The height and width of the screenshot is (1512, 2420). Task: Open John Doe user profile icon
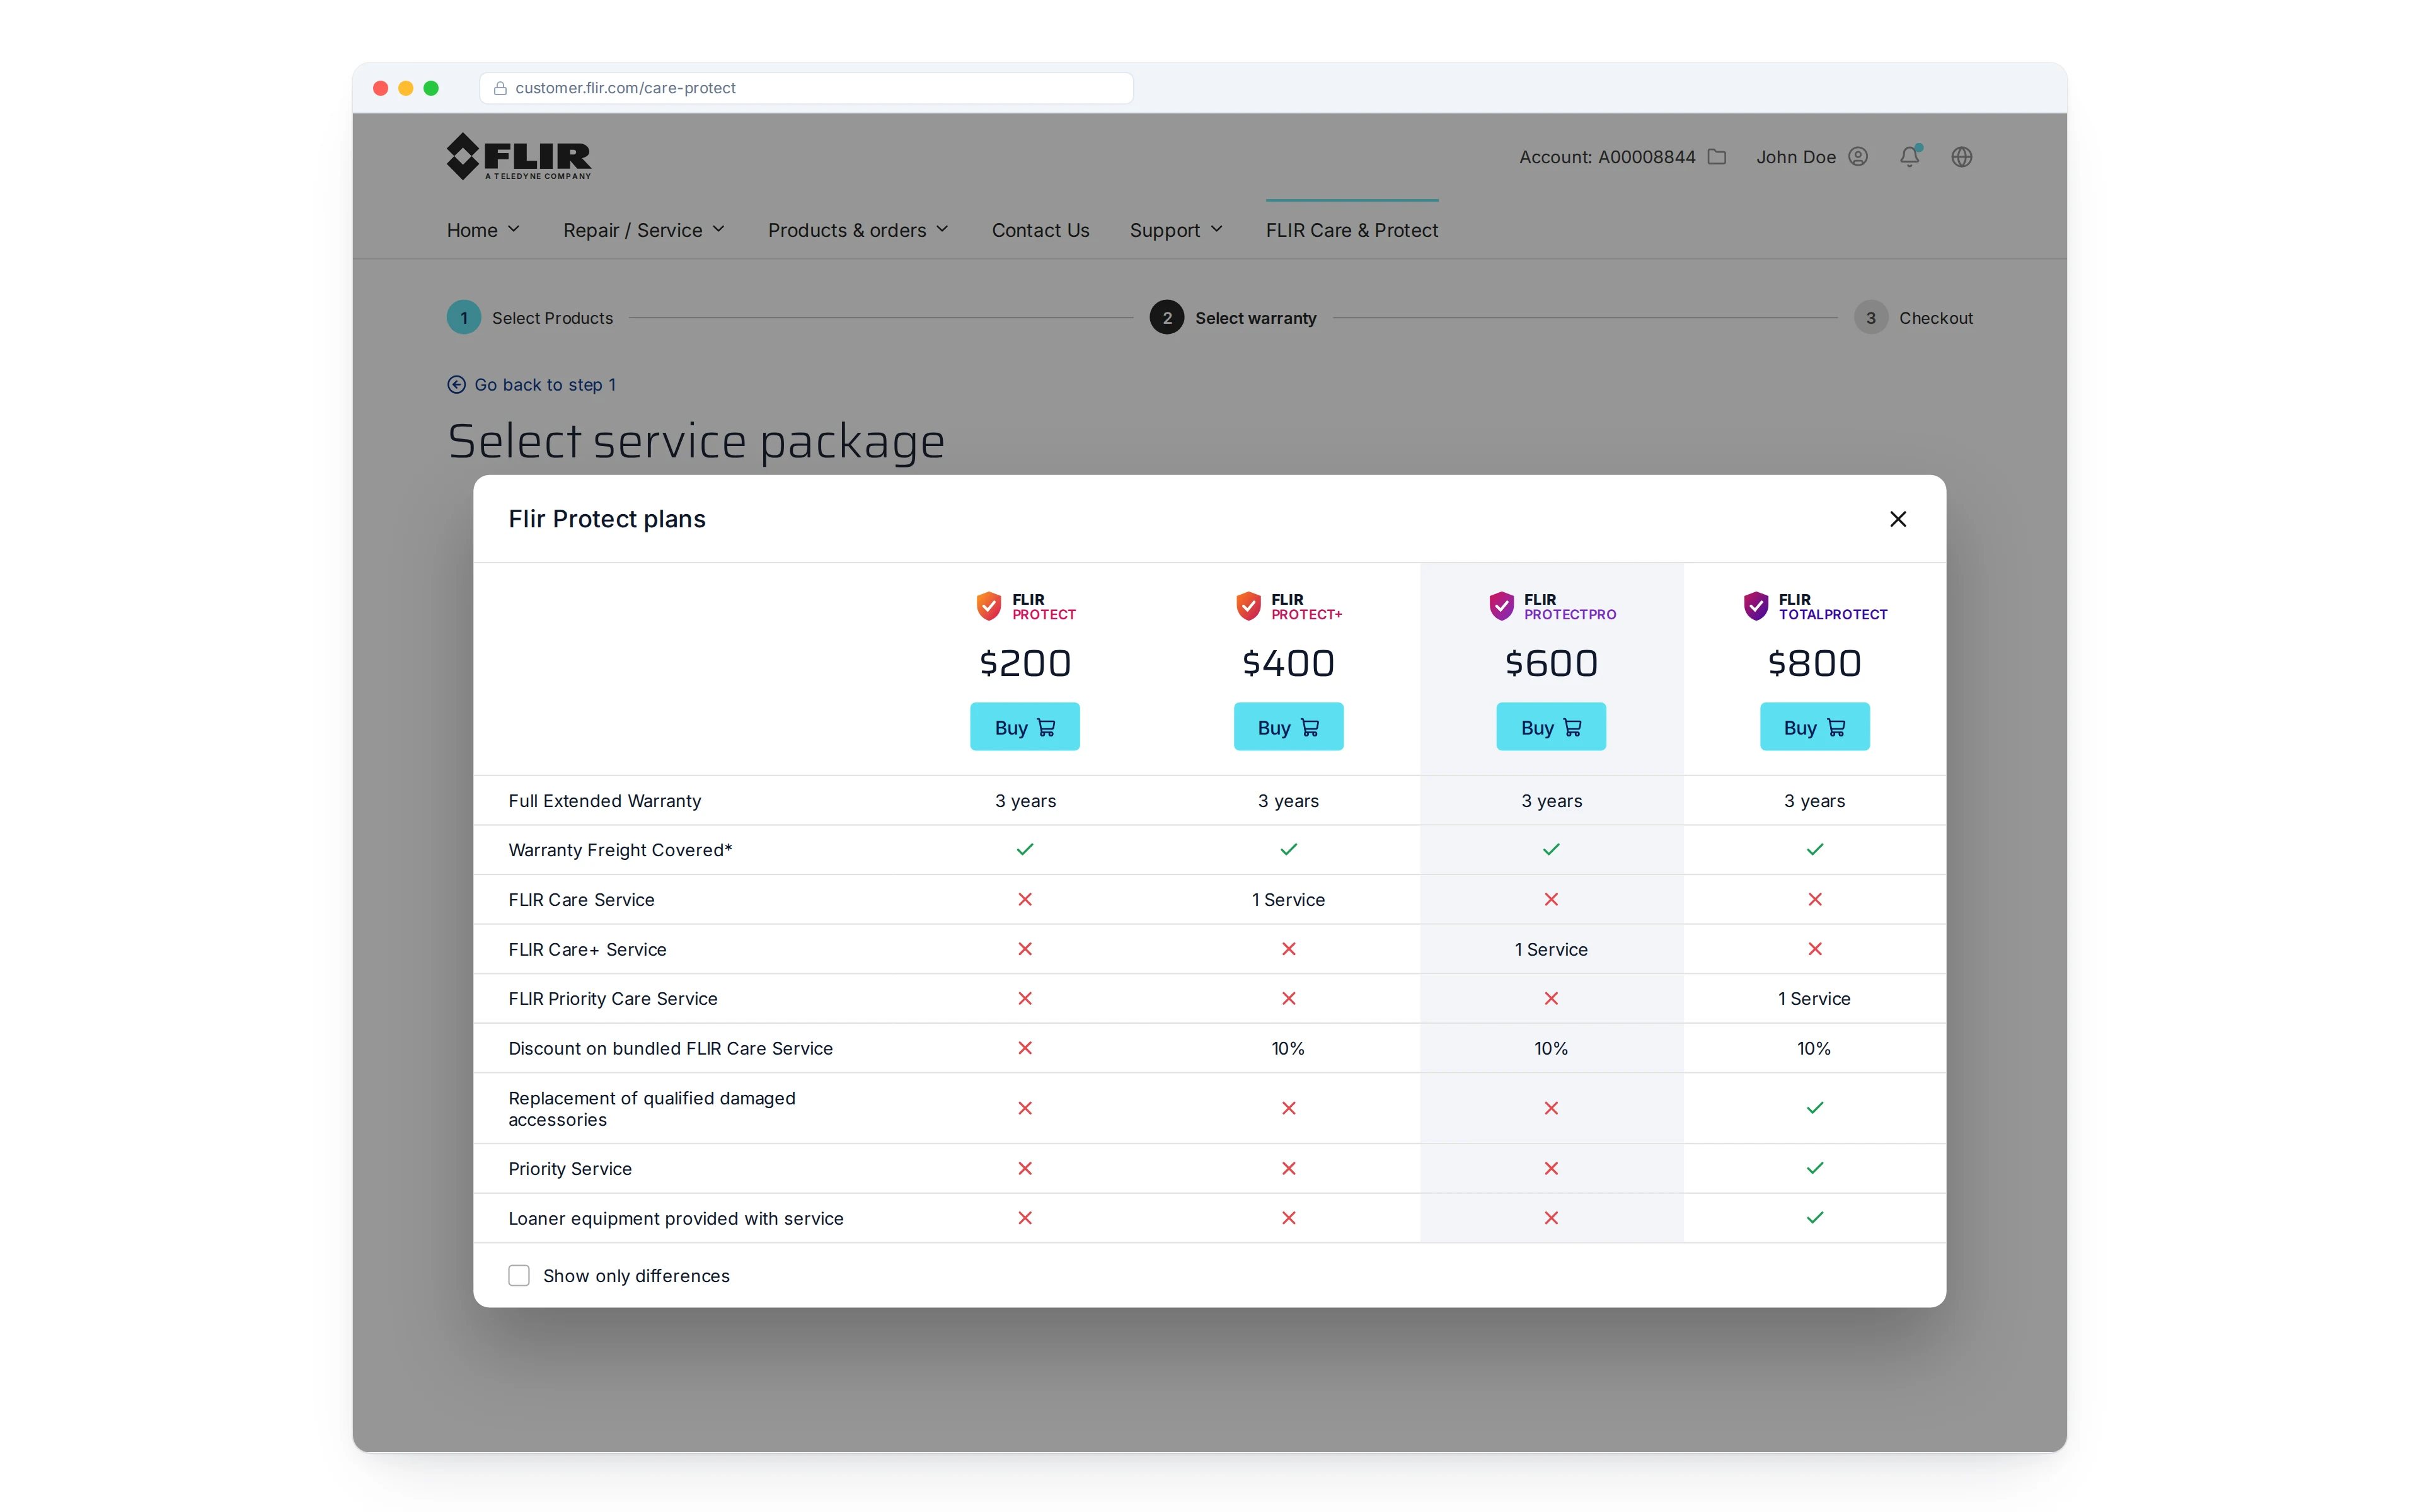pos(1858,157)
